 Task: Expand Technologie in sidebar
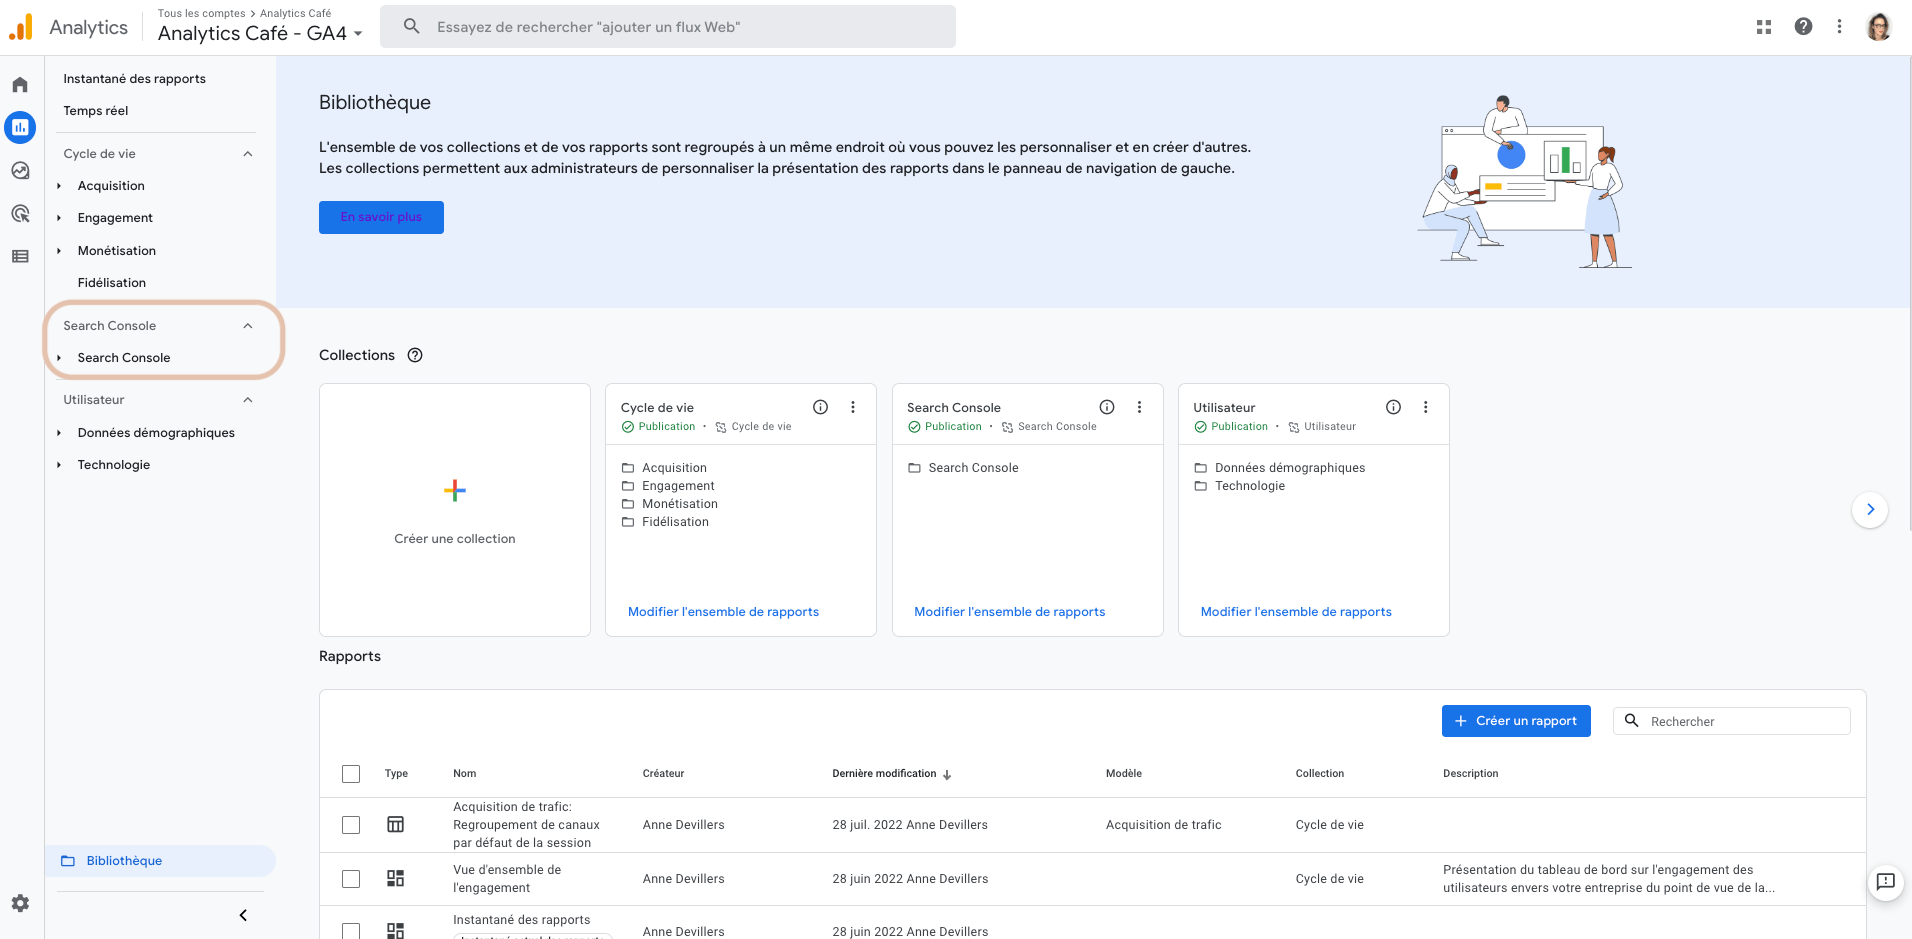coord(59,465)
